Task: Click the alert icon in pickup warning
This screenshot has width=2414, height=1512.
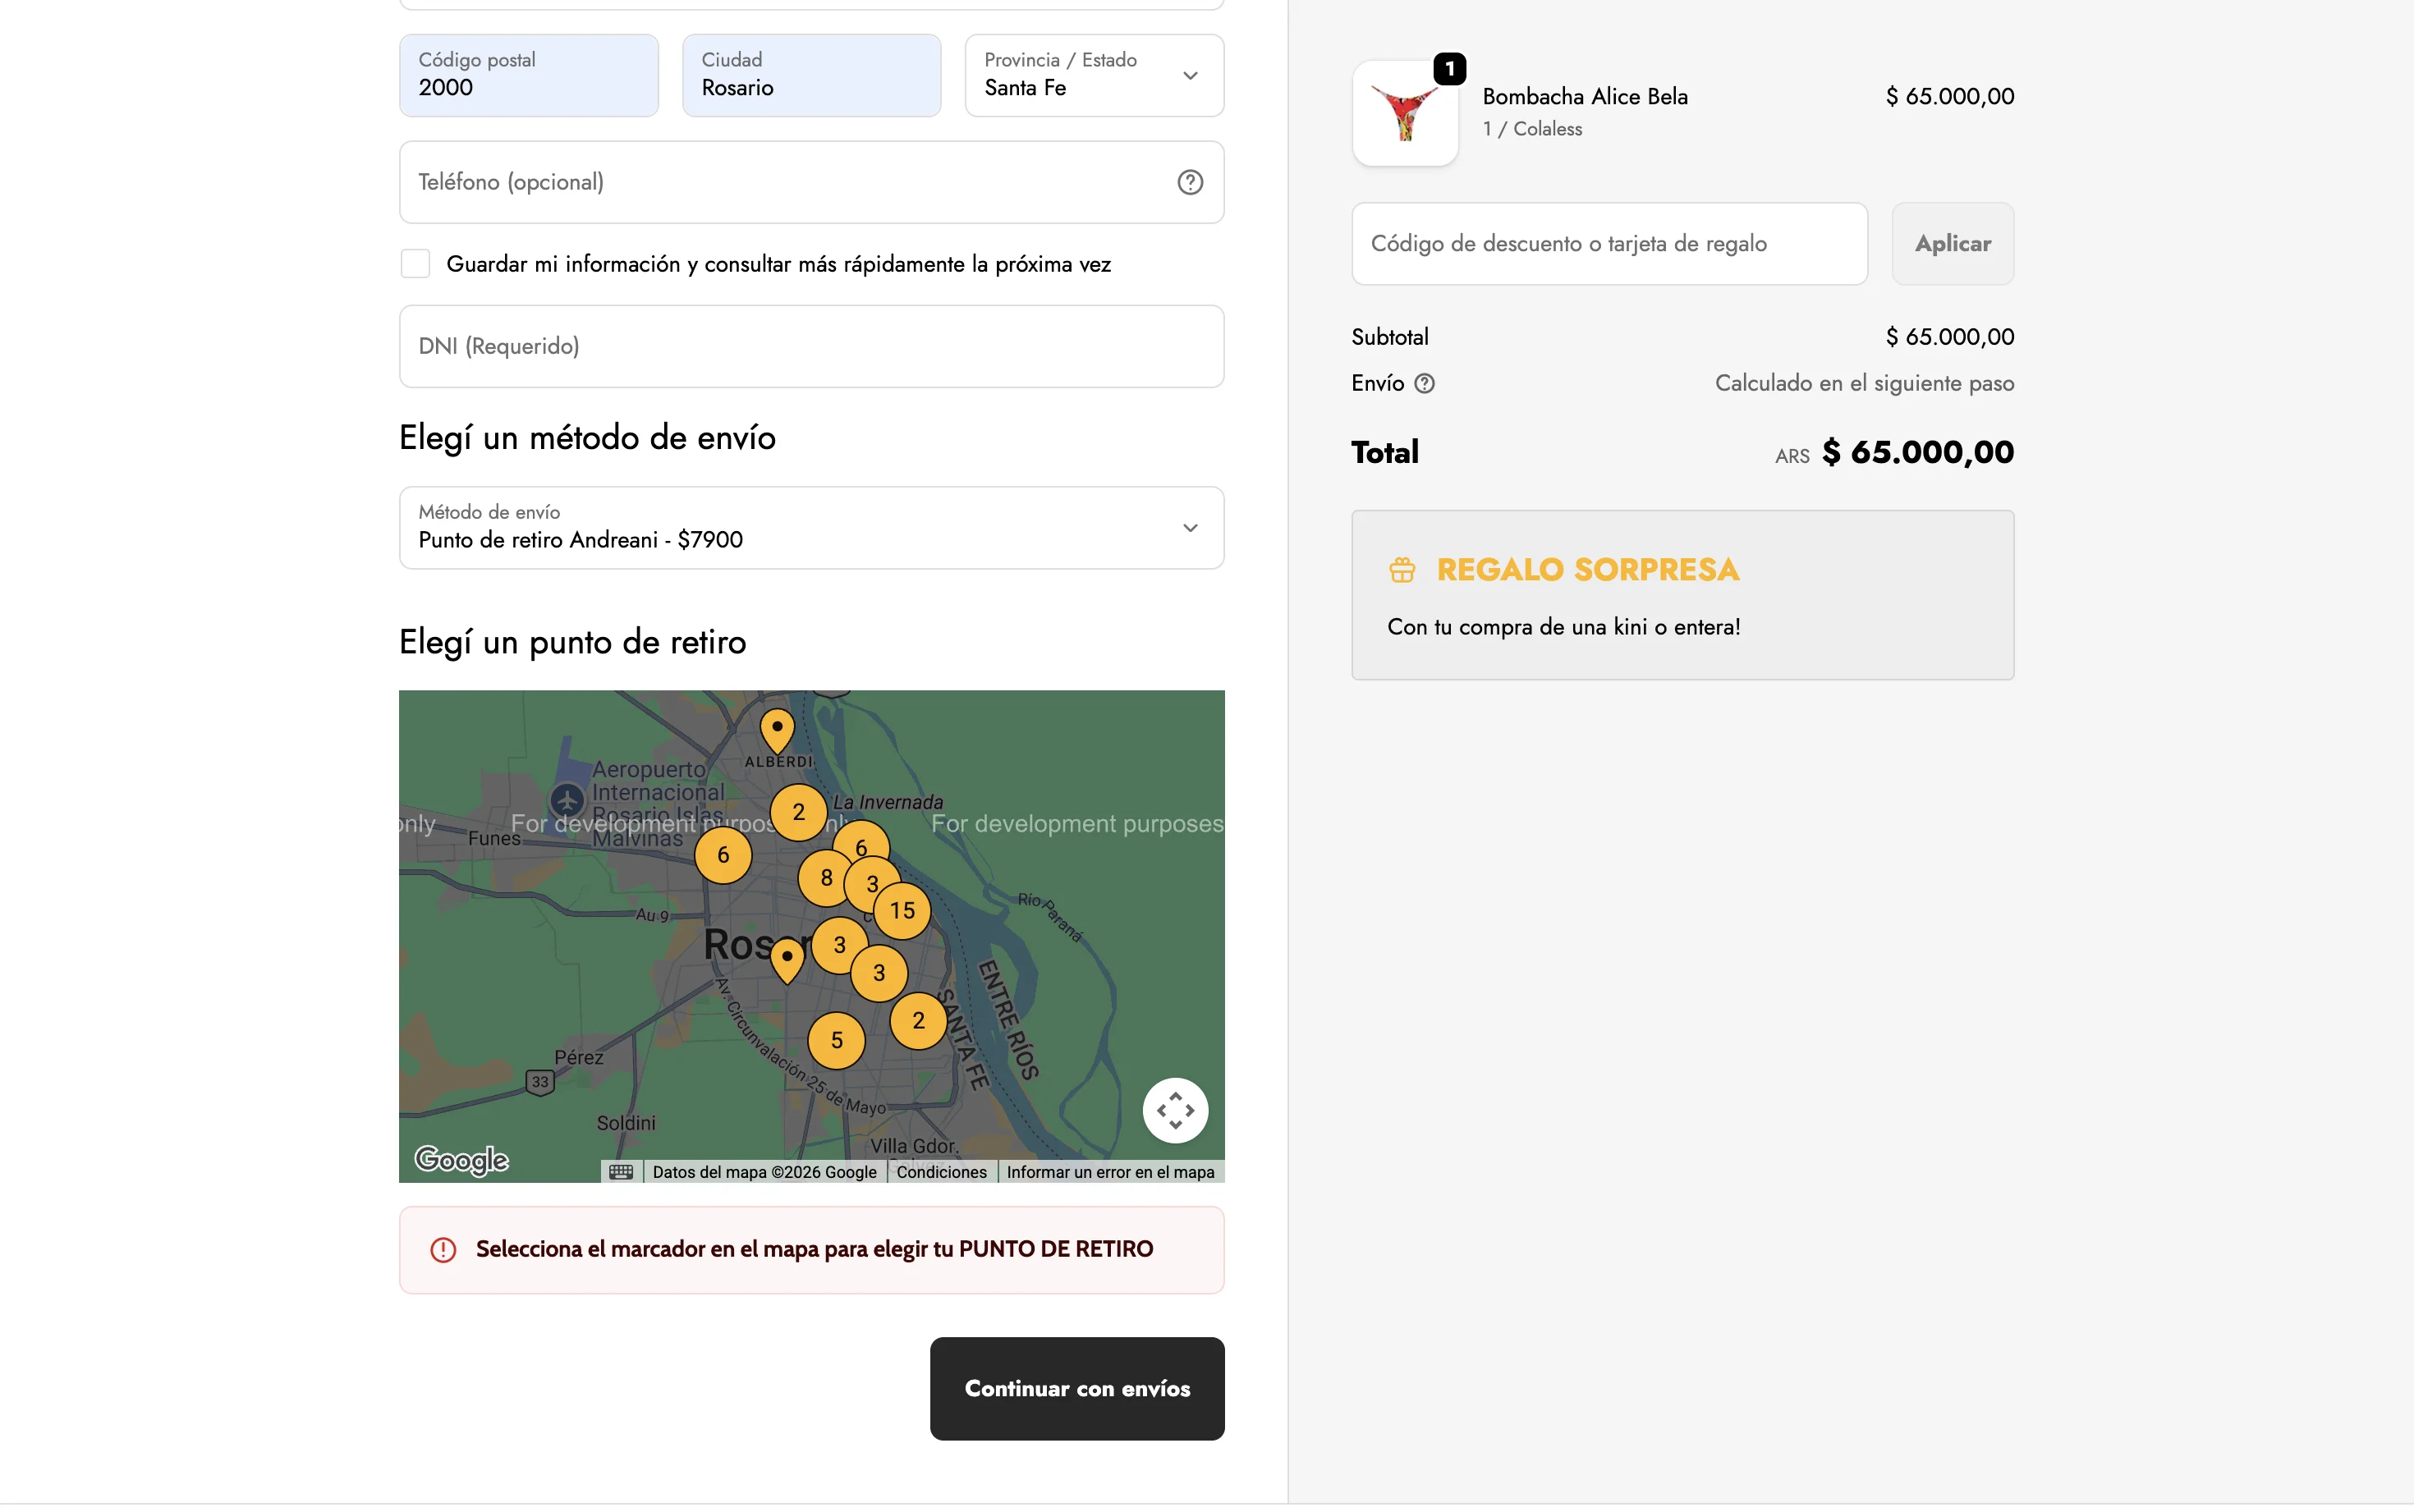Action: coord(443,1250)
